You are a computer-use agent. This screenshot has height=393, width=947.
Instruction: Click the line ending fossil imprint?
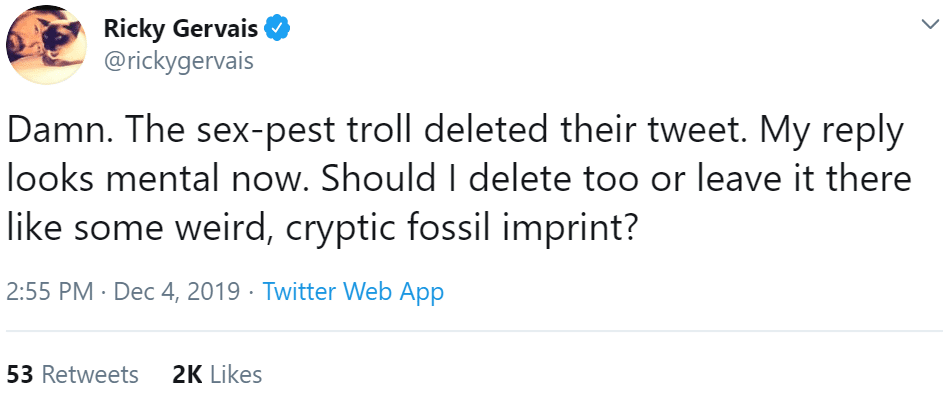click(x=321, y=229)
